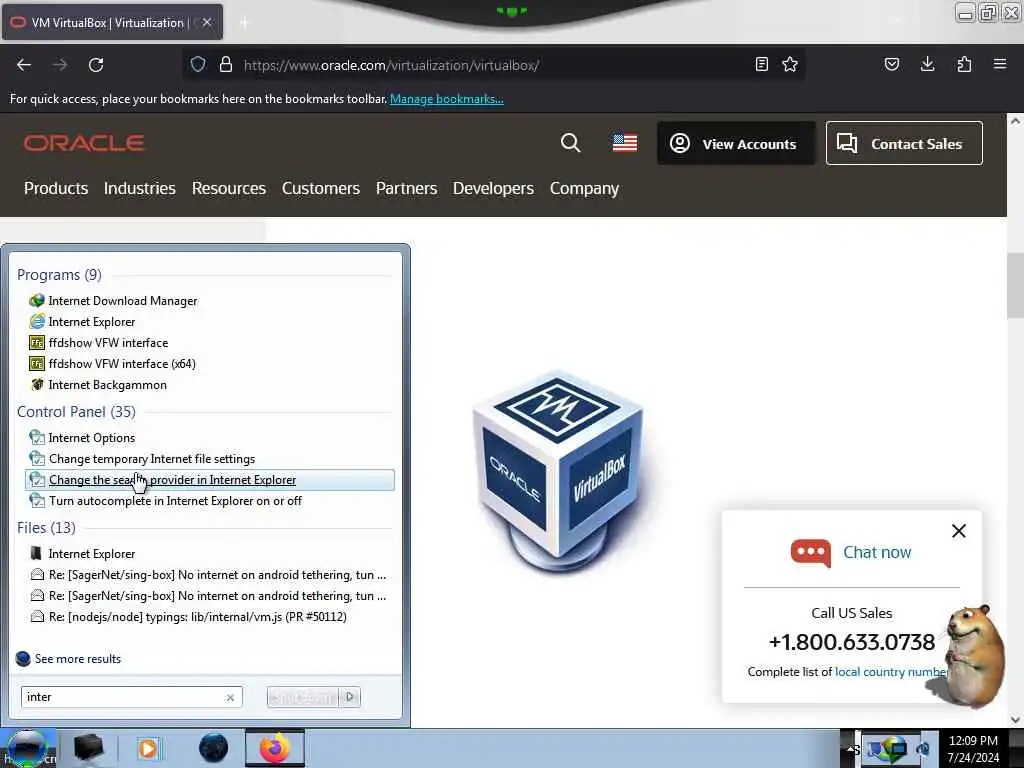Click the Shut down button
Image resolution: width=1024 pixels, height=768 pixels.
click(x=303, y=697)
